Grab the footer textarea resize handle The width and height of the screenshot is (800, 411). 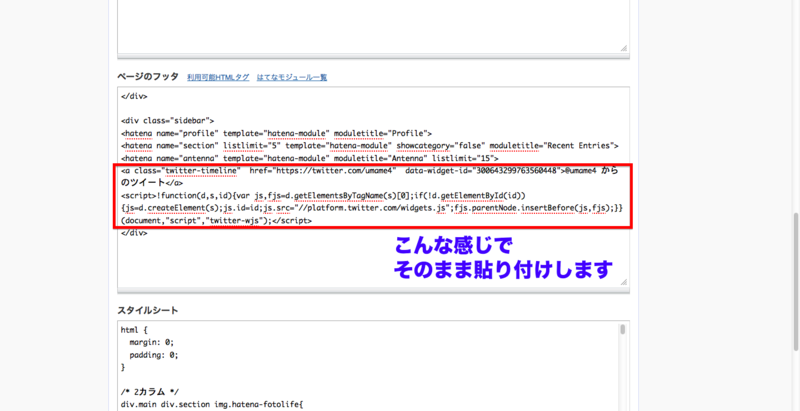coord(623,282)
